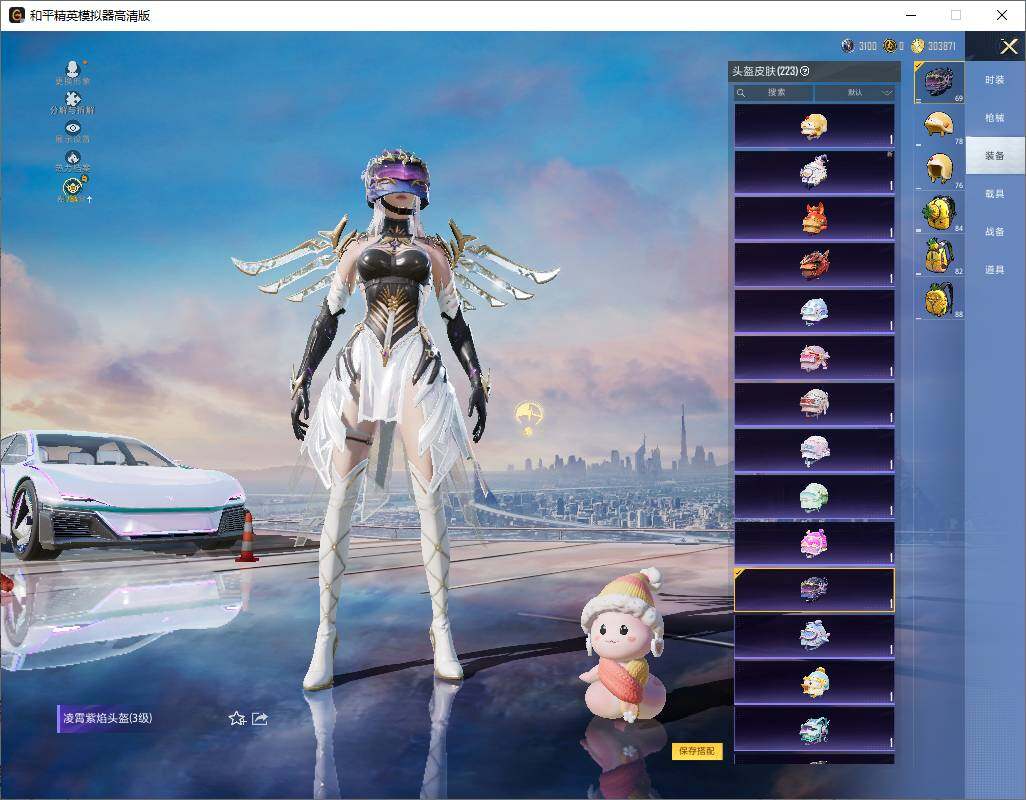Open the 战备 tab
This screenshot has height=800, width=1026.
coord(995,232)
